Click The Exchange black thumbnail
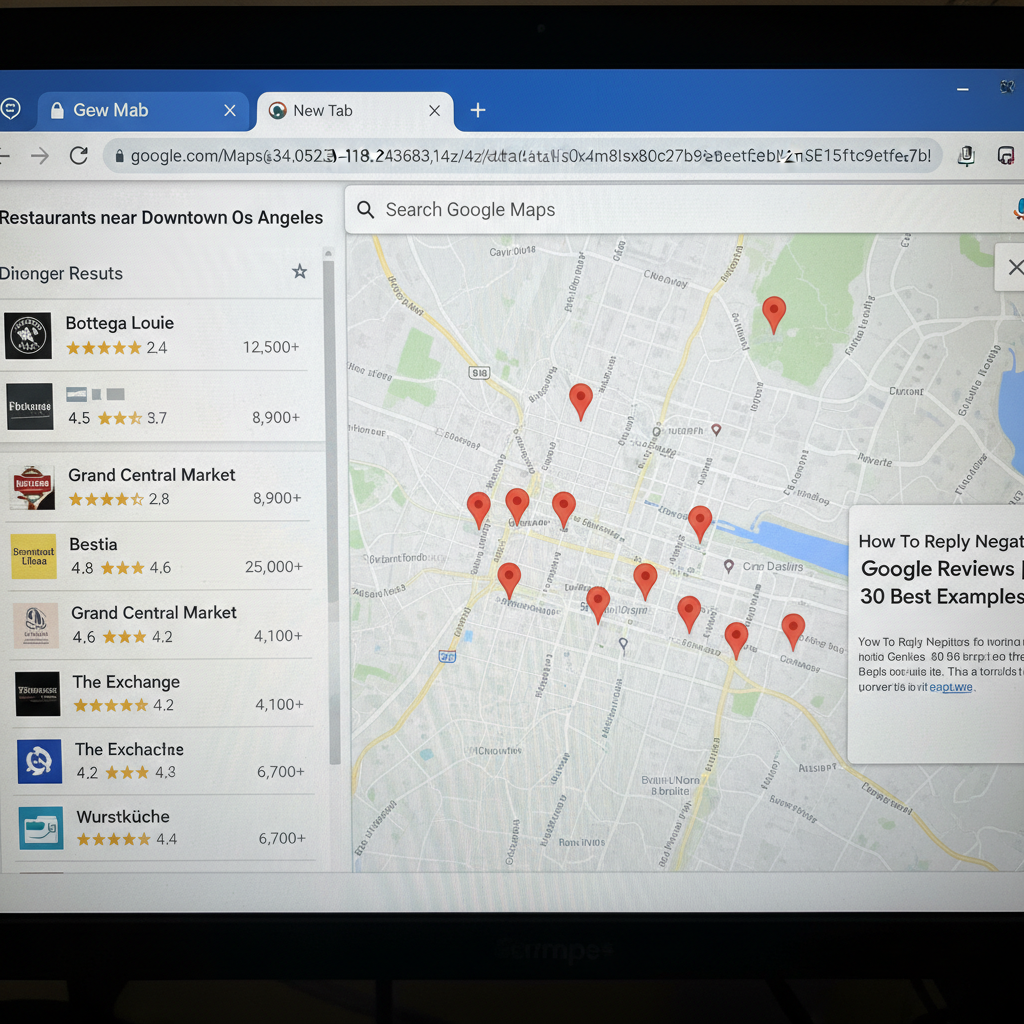This screenshot has height=1024, width=1024. [x=38, y=694]
